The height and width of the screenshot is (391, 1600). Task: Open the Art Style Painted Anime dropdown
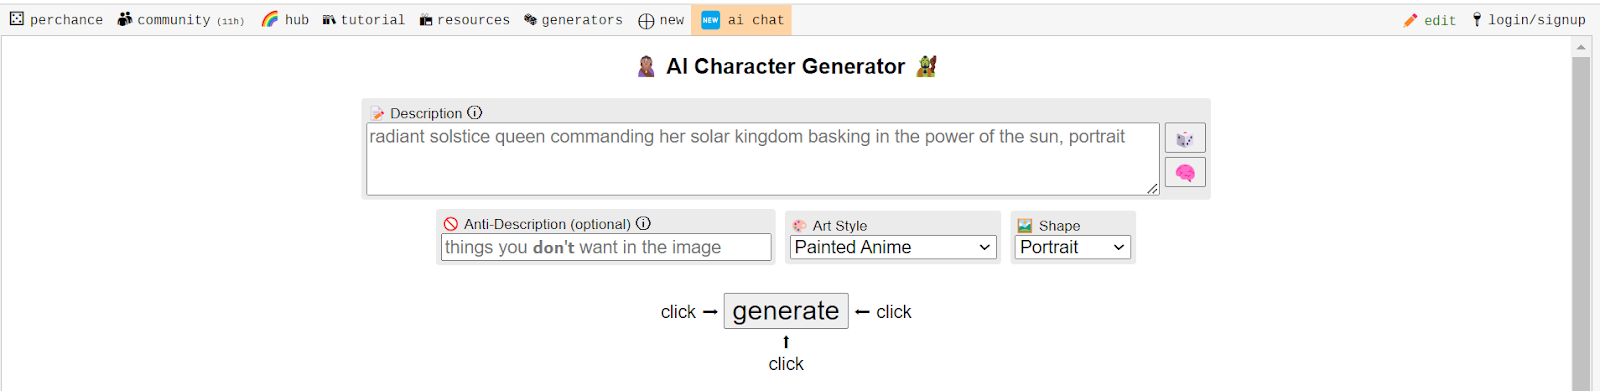coord(893,247)
